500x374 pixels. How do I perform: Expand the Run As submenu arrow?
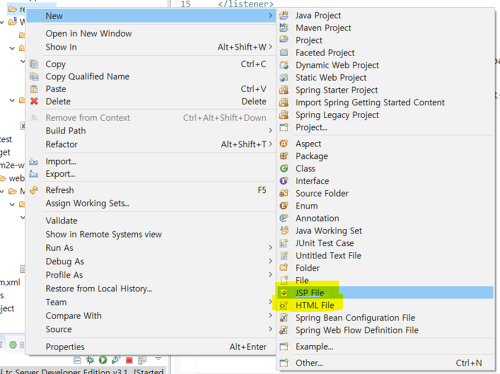[270, 248]
